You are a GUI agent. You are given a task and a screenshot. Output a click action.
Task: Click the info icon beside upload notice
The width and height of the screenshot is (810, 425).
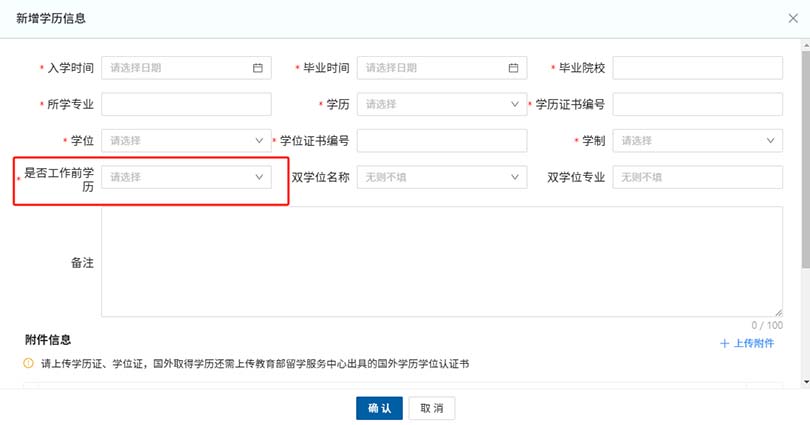click(28, 364)
